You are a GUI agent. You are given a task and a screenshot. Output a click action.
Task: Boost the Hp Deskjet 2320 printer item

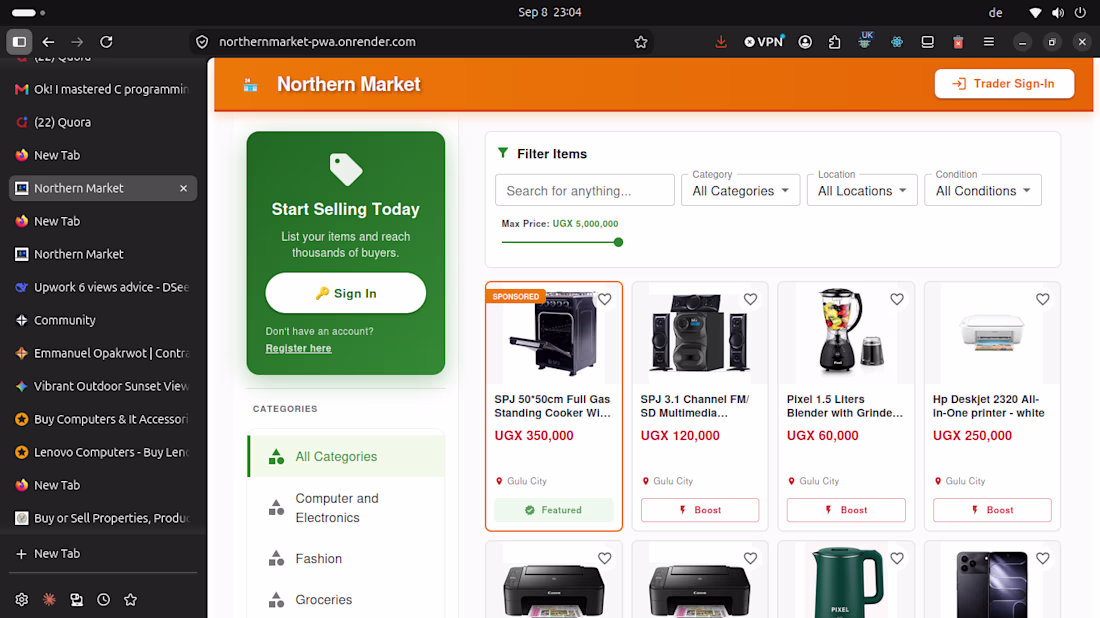coord(992,510)
